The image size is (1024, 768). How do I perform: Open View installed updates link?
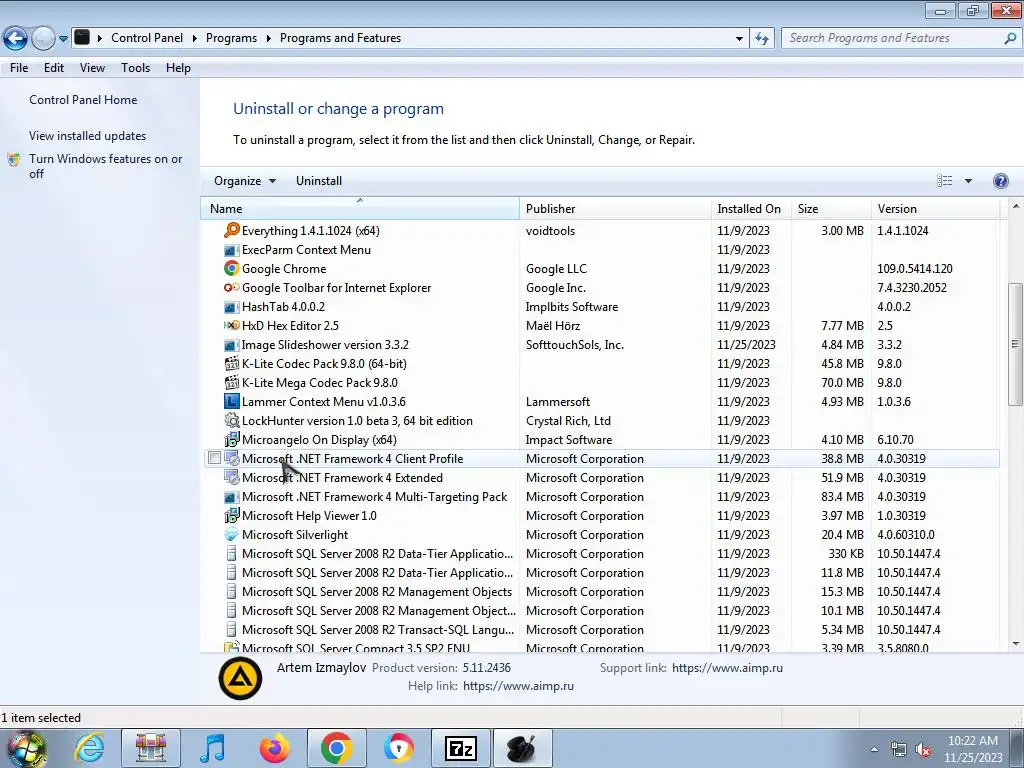click(x=88, y=136)
